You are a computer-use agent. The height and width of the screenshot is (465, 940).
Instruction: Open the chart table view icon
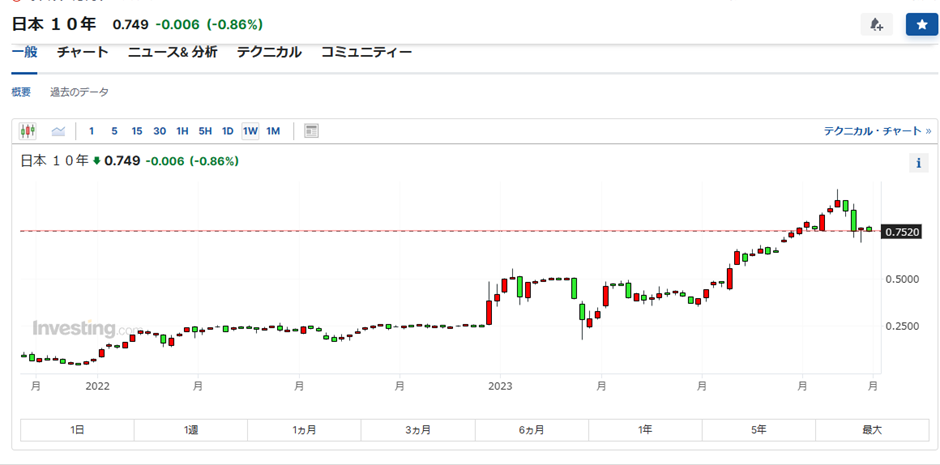(x=311, y=131)
